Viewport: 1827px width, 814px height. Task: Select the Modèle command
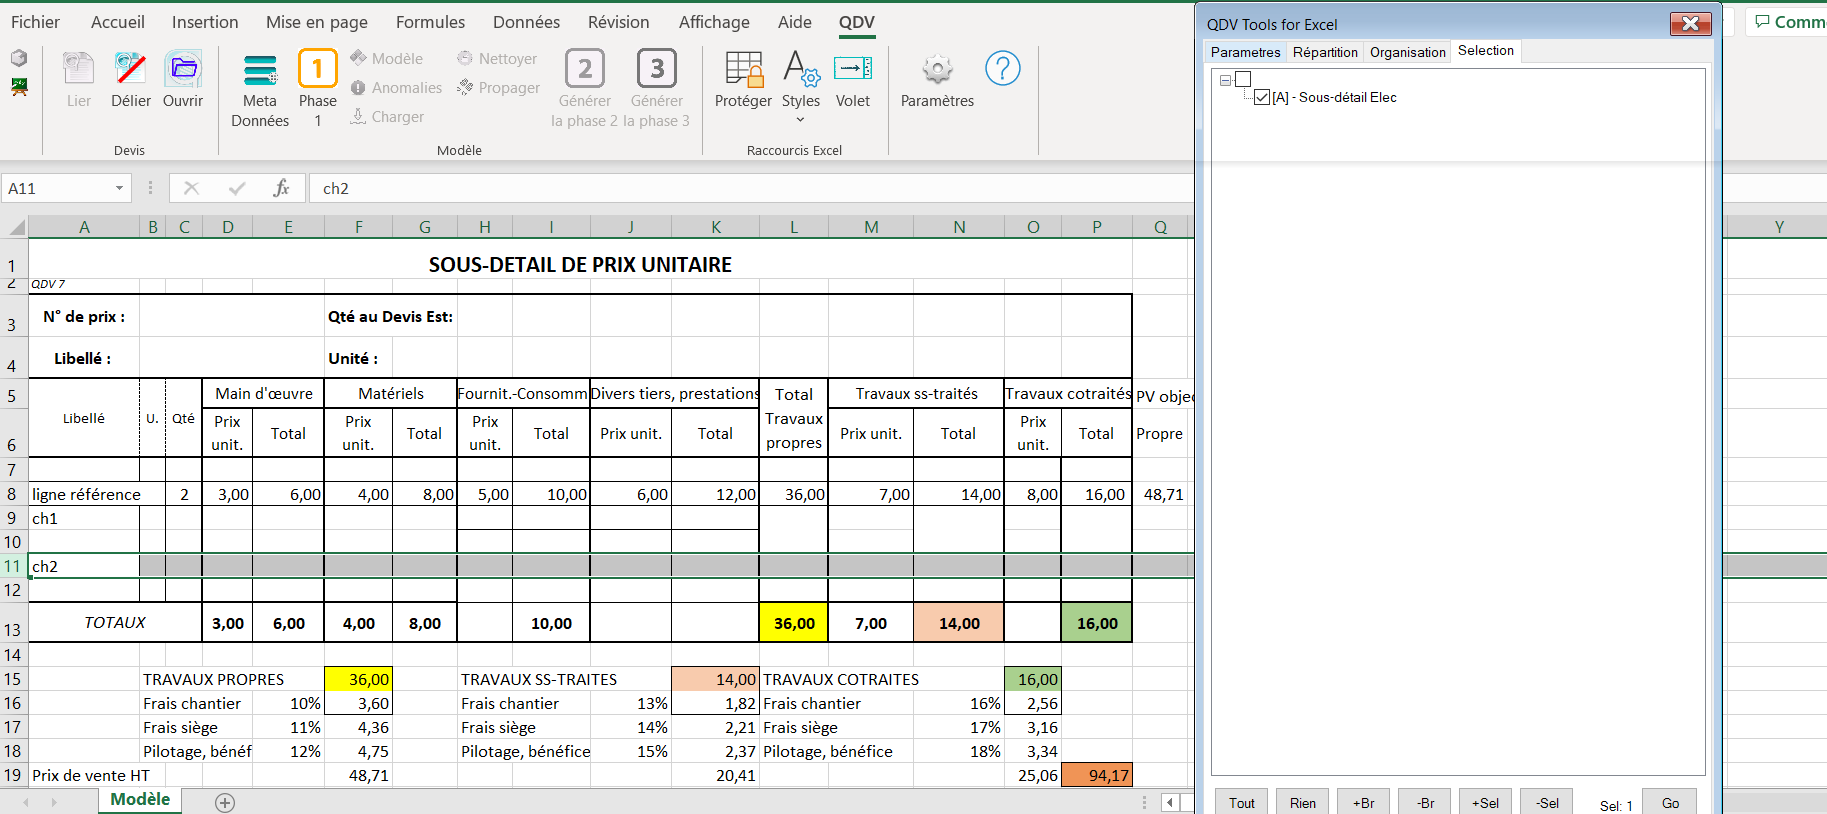pyautogui.click(x=387, y=59)
